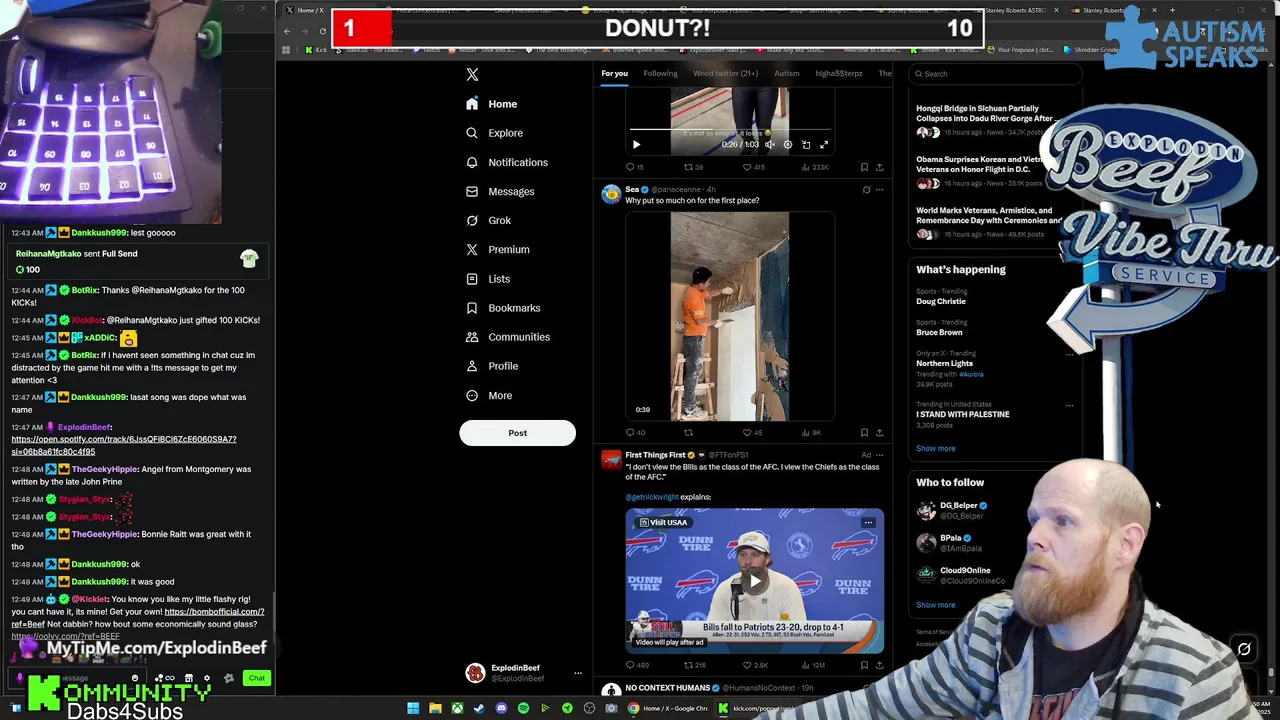
Task: Show more under What's happening
Action: [935, 448]
